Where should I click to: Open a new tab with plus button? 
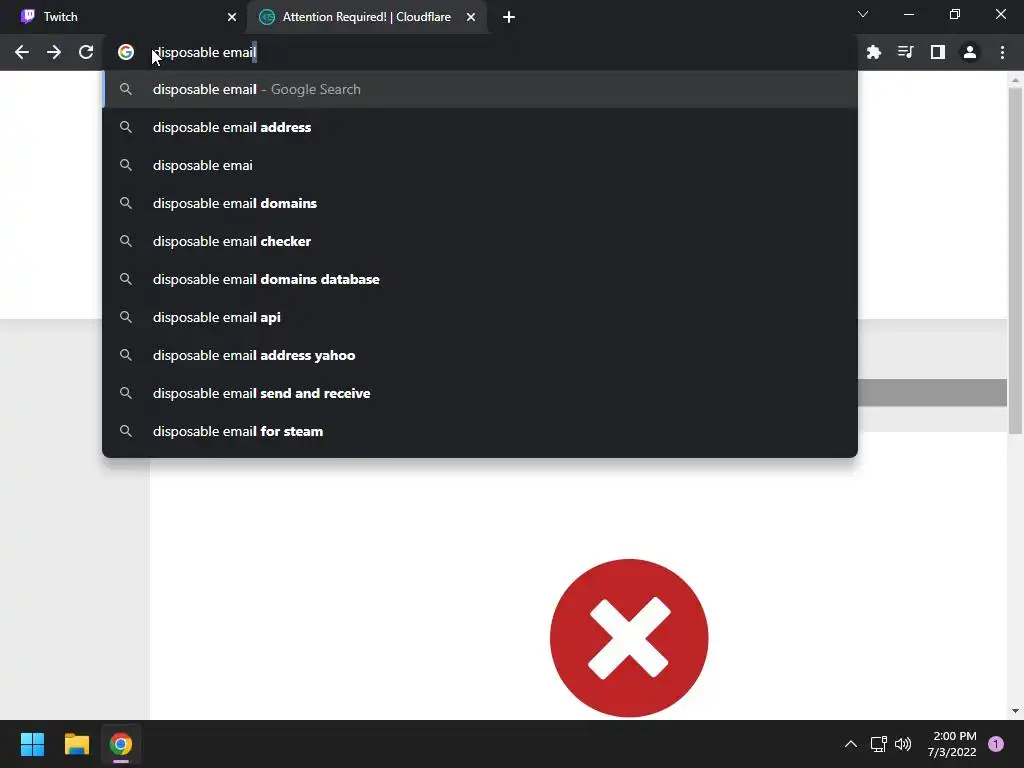[x=509, y=17]
